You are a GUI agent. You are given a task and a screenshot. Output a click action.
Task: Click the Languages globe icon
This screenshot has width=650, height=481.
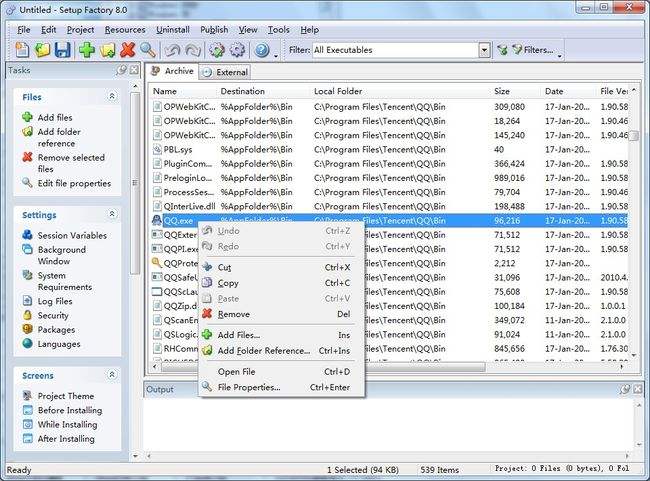coord(27,343)
